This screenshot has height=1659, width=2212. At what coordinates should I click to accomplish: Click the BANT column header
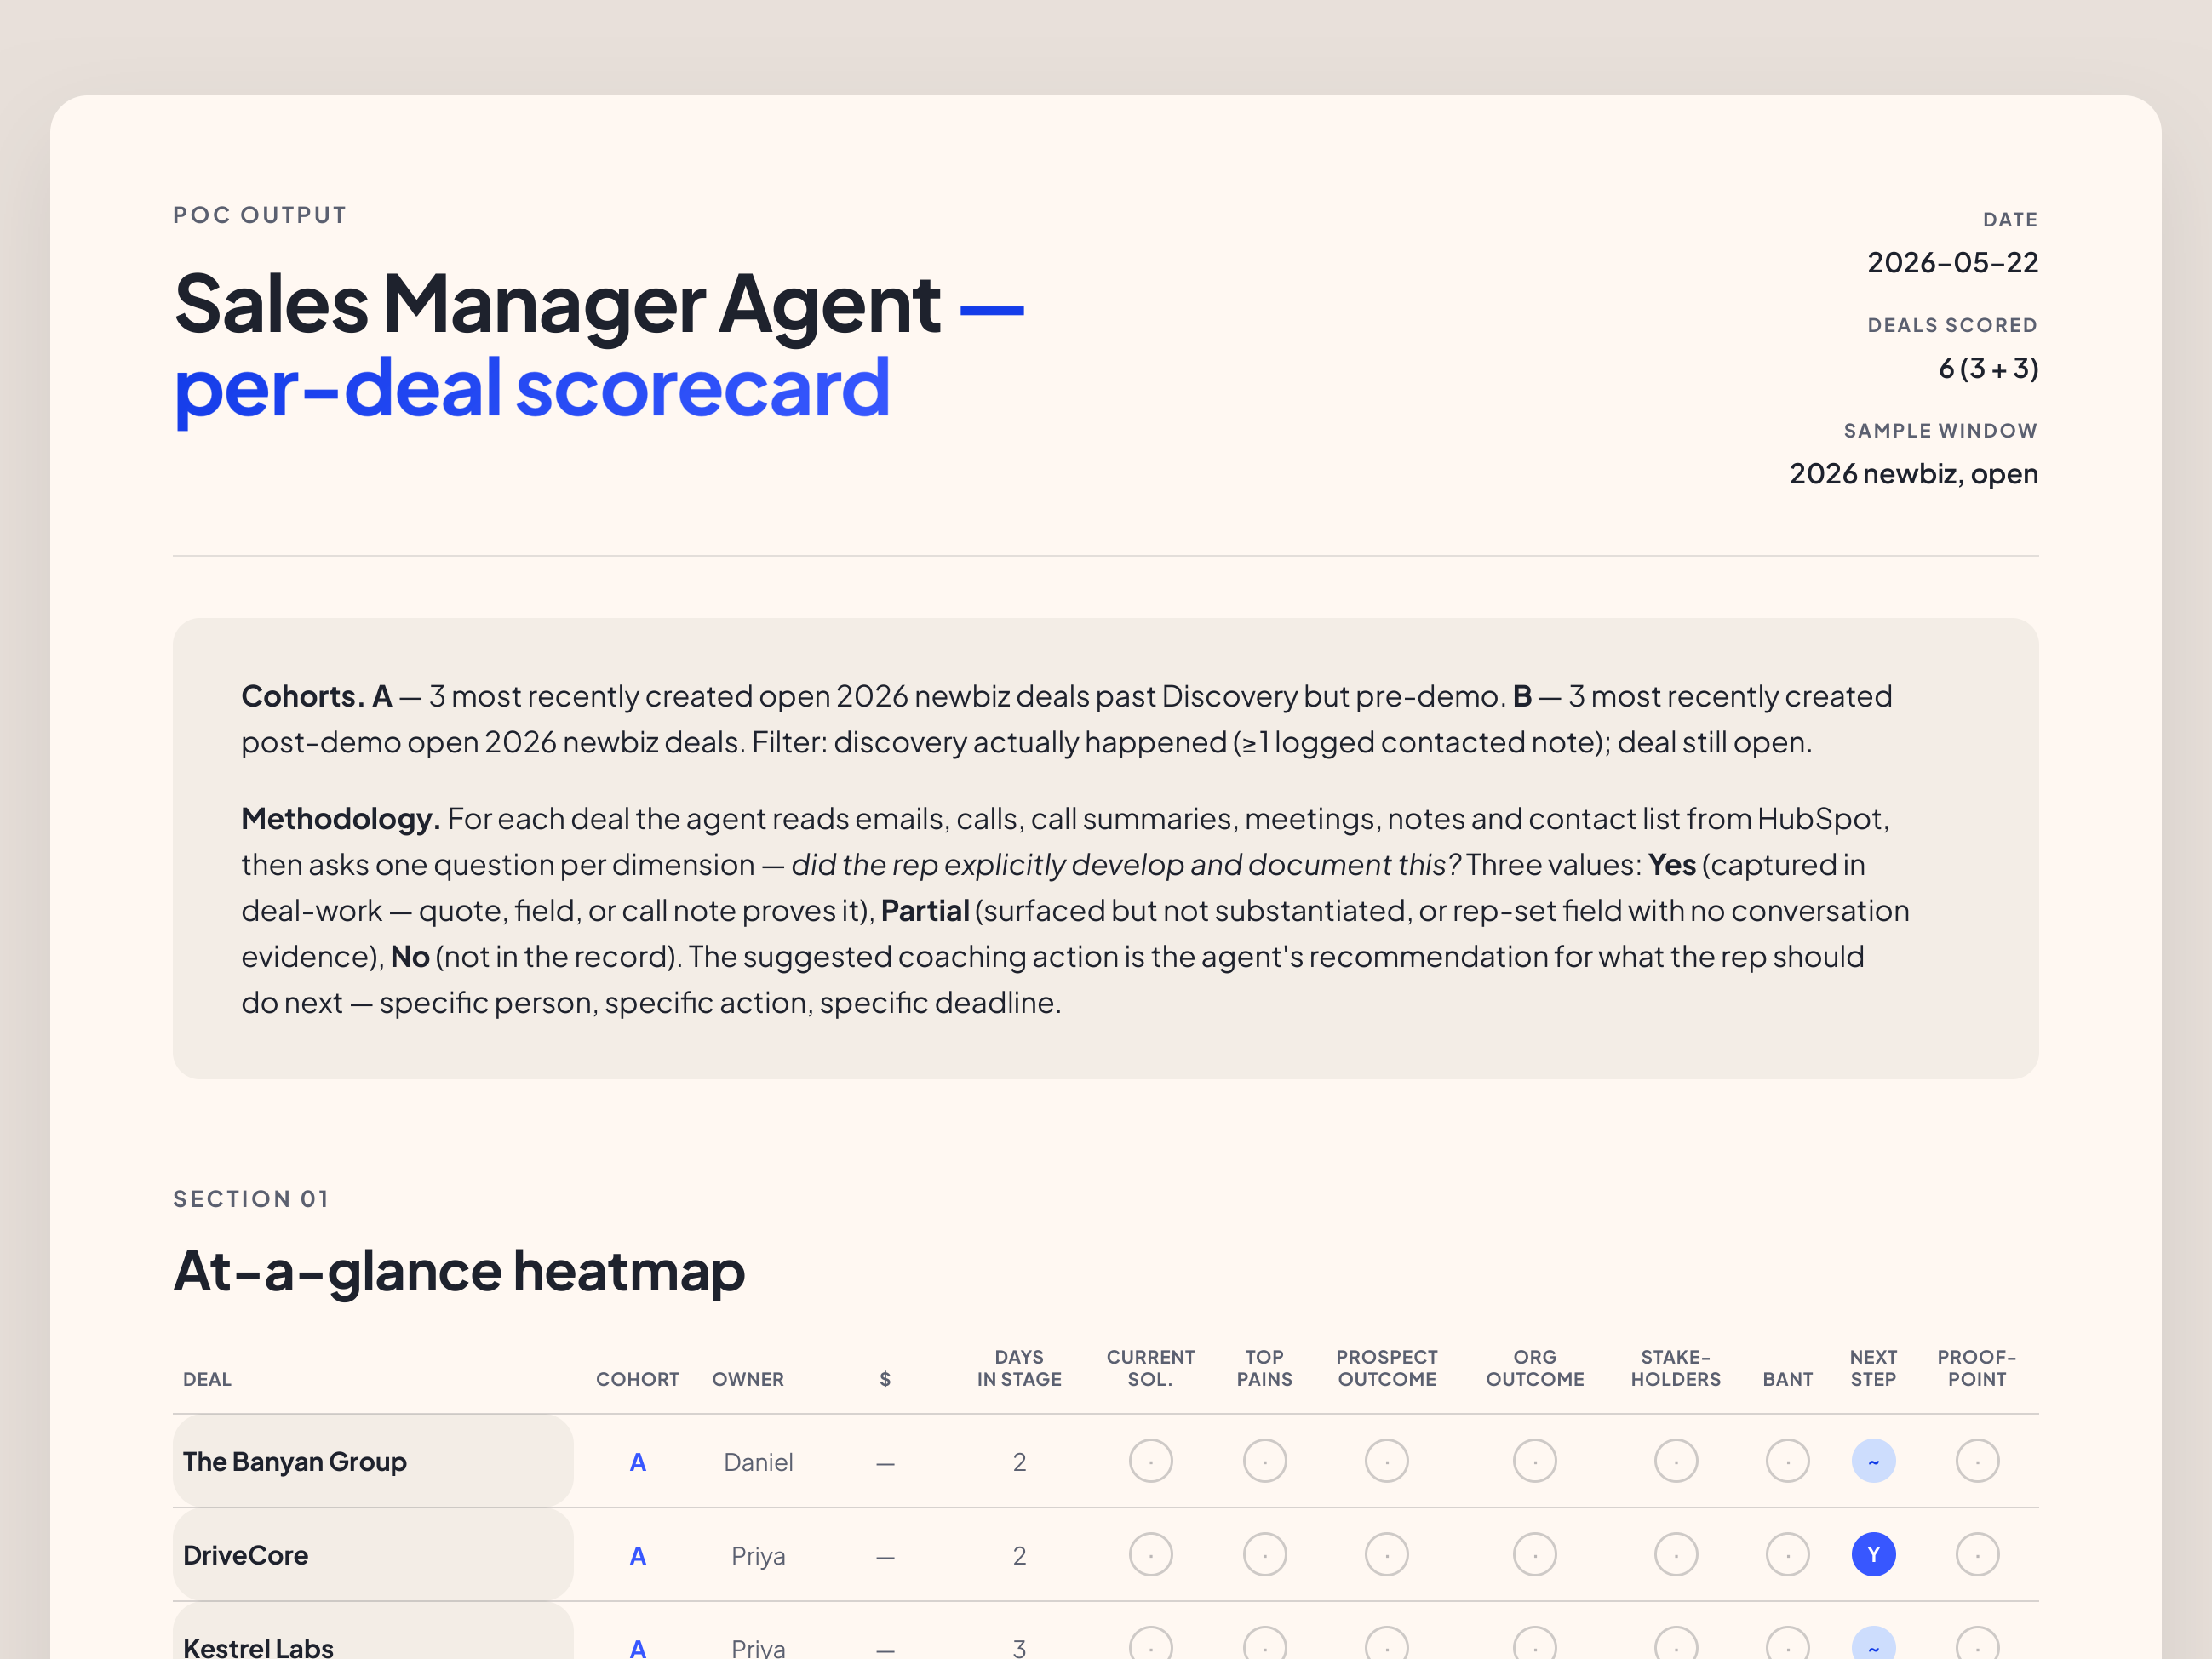[1787, 1379]
